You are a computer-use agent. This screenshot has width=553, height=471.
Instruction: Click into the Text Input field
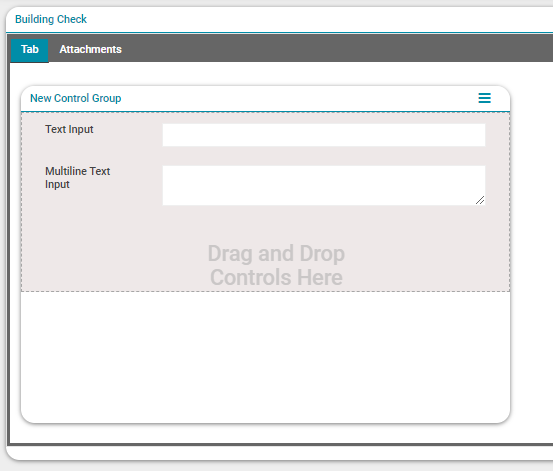[x=324, y=135]
